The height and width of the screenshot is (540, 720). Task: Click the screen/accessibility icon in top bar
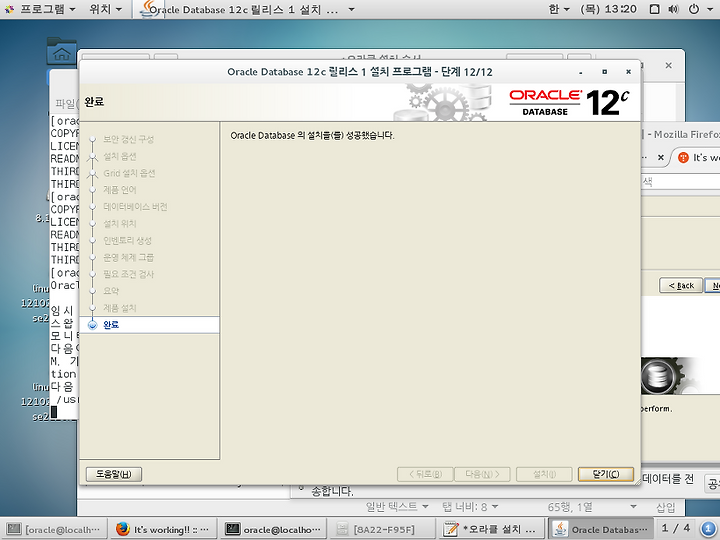point(655,9)
